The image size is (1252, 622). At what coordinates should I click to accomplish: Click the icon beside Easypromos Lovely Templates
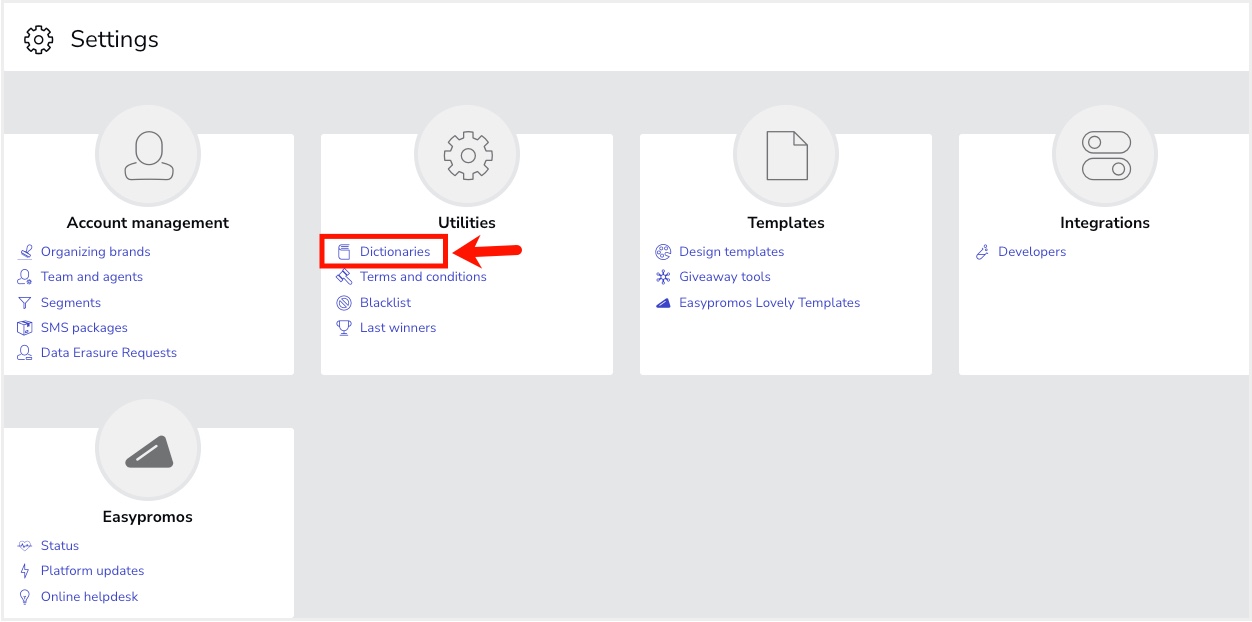(663, 303)
